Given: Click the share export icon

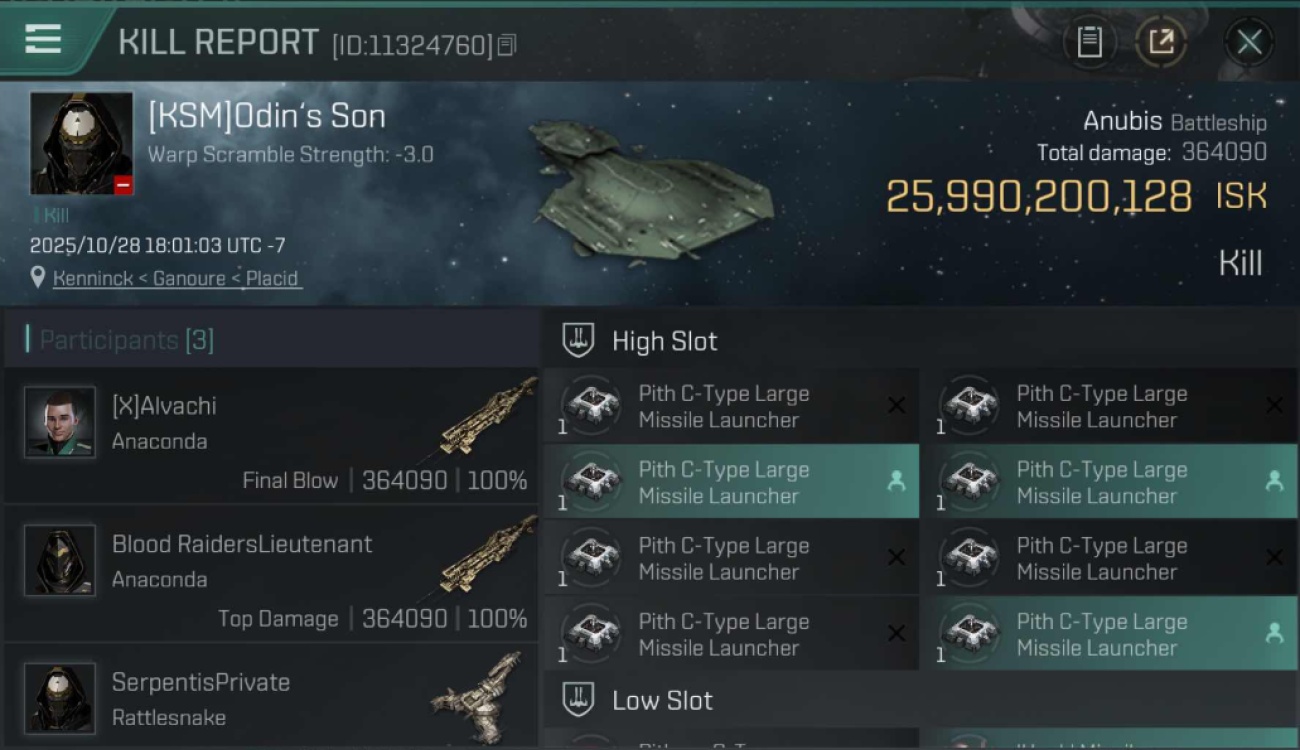Looking at the screenshot, I should [1161, 42].
